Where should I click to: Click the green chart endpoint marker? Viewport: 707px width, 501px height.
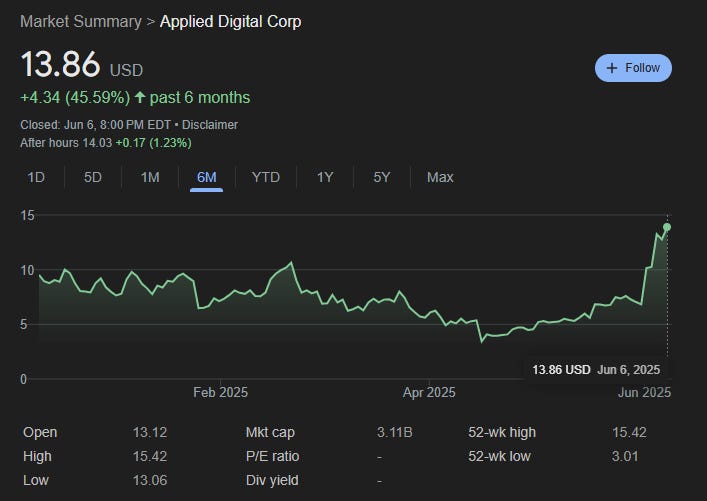tap(667, 227)
